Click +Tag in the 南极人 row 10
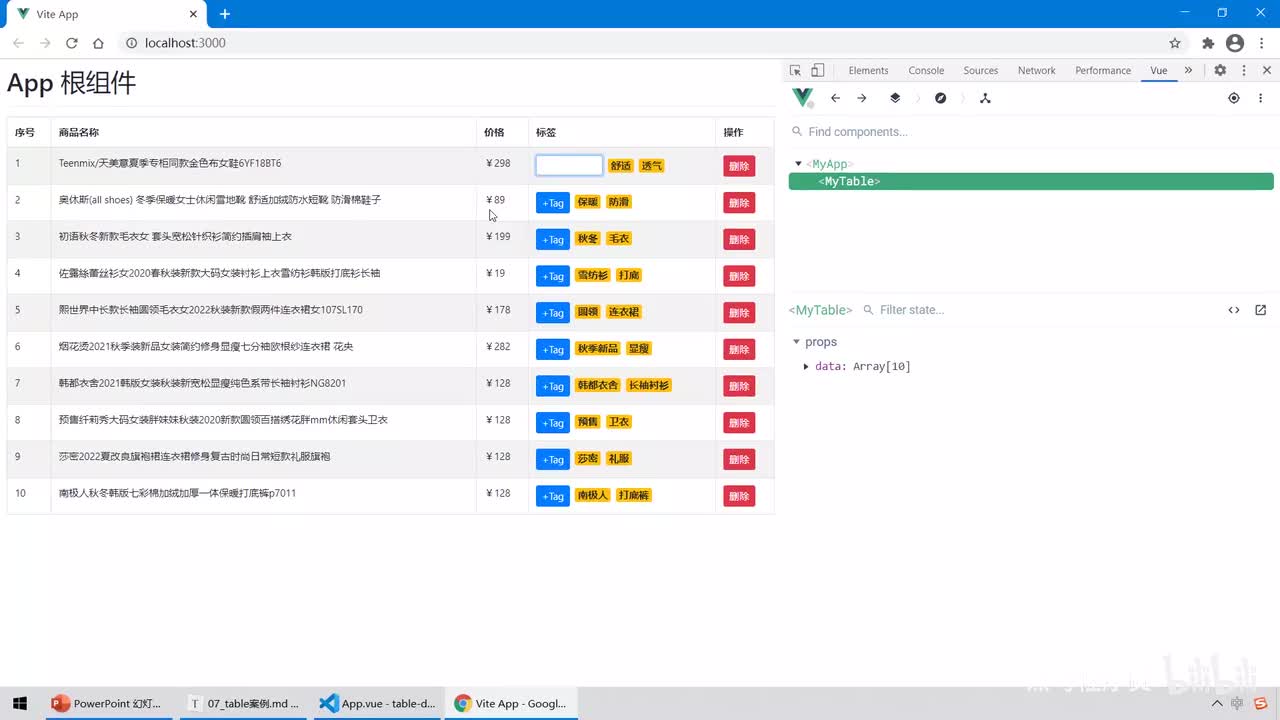Screen dimensions: 1280x720 pos(553,496)
